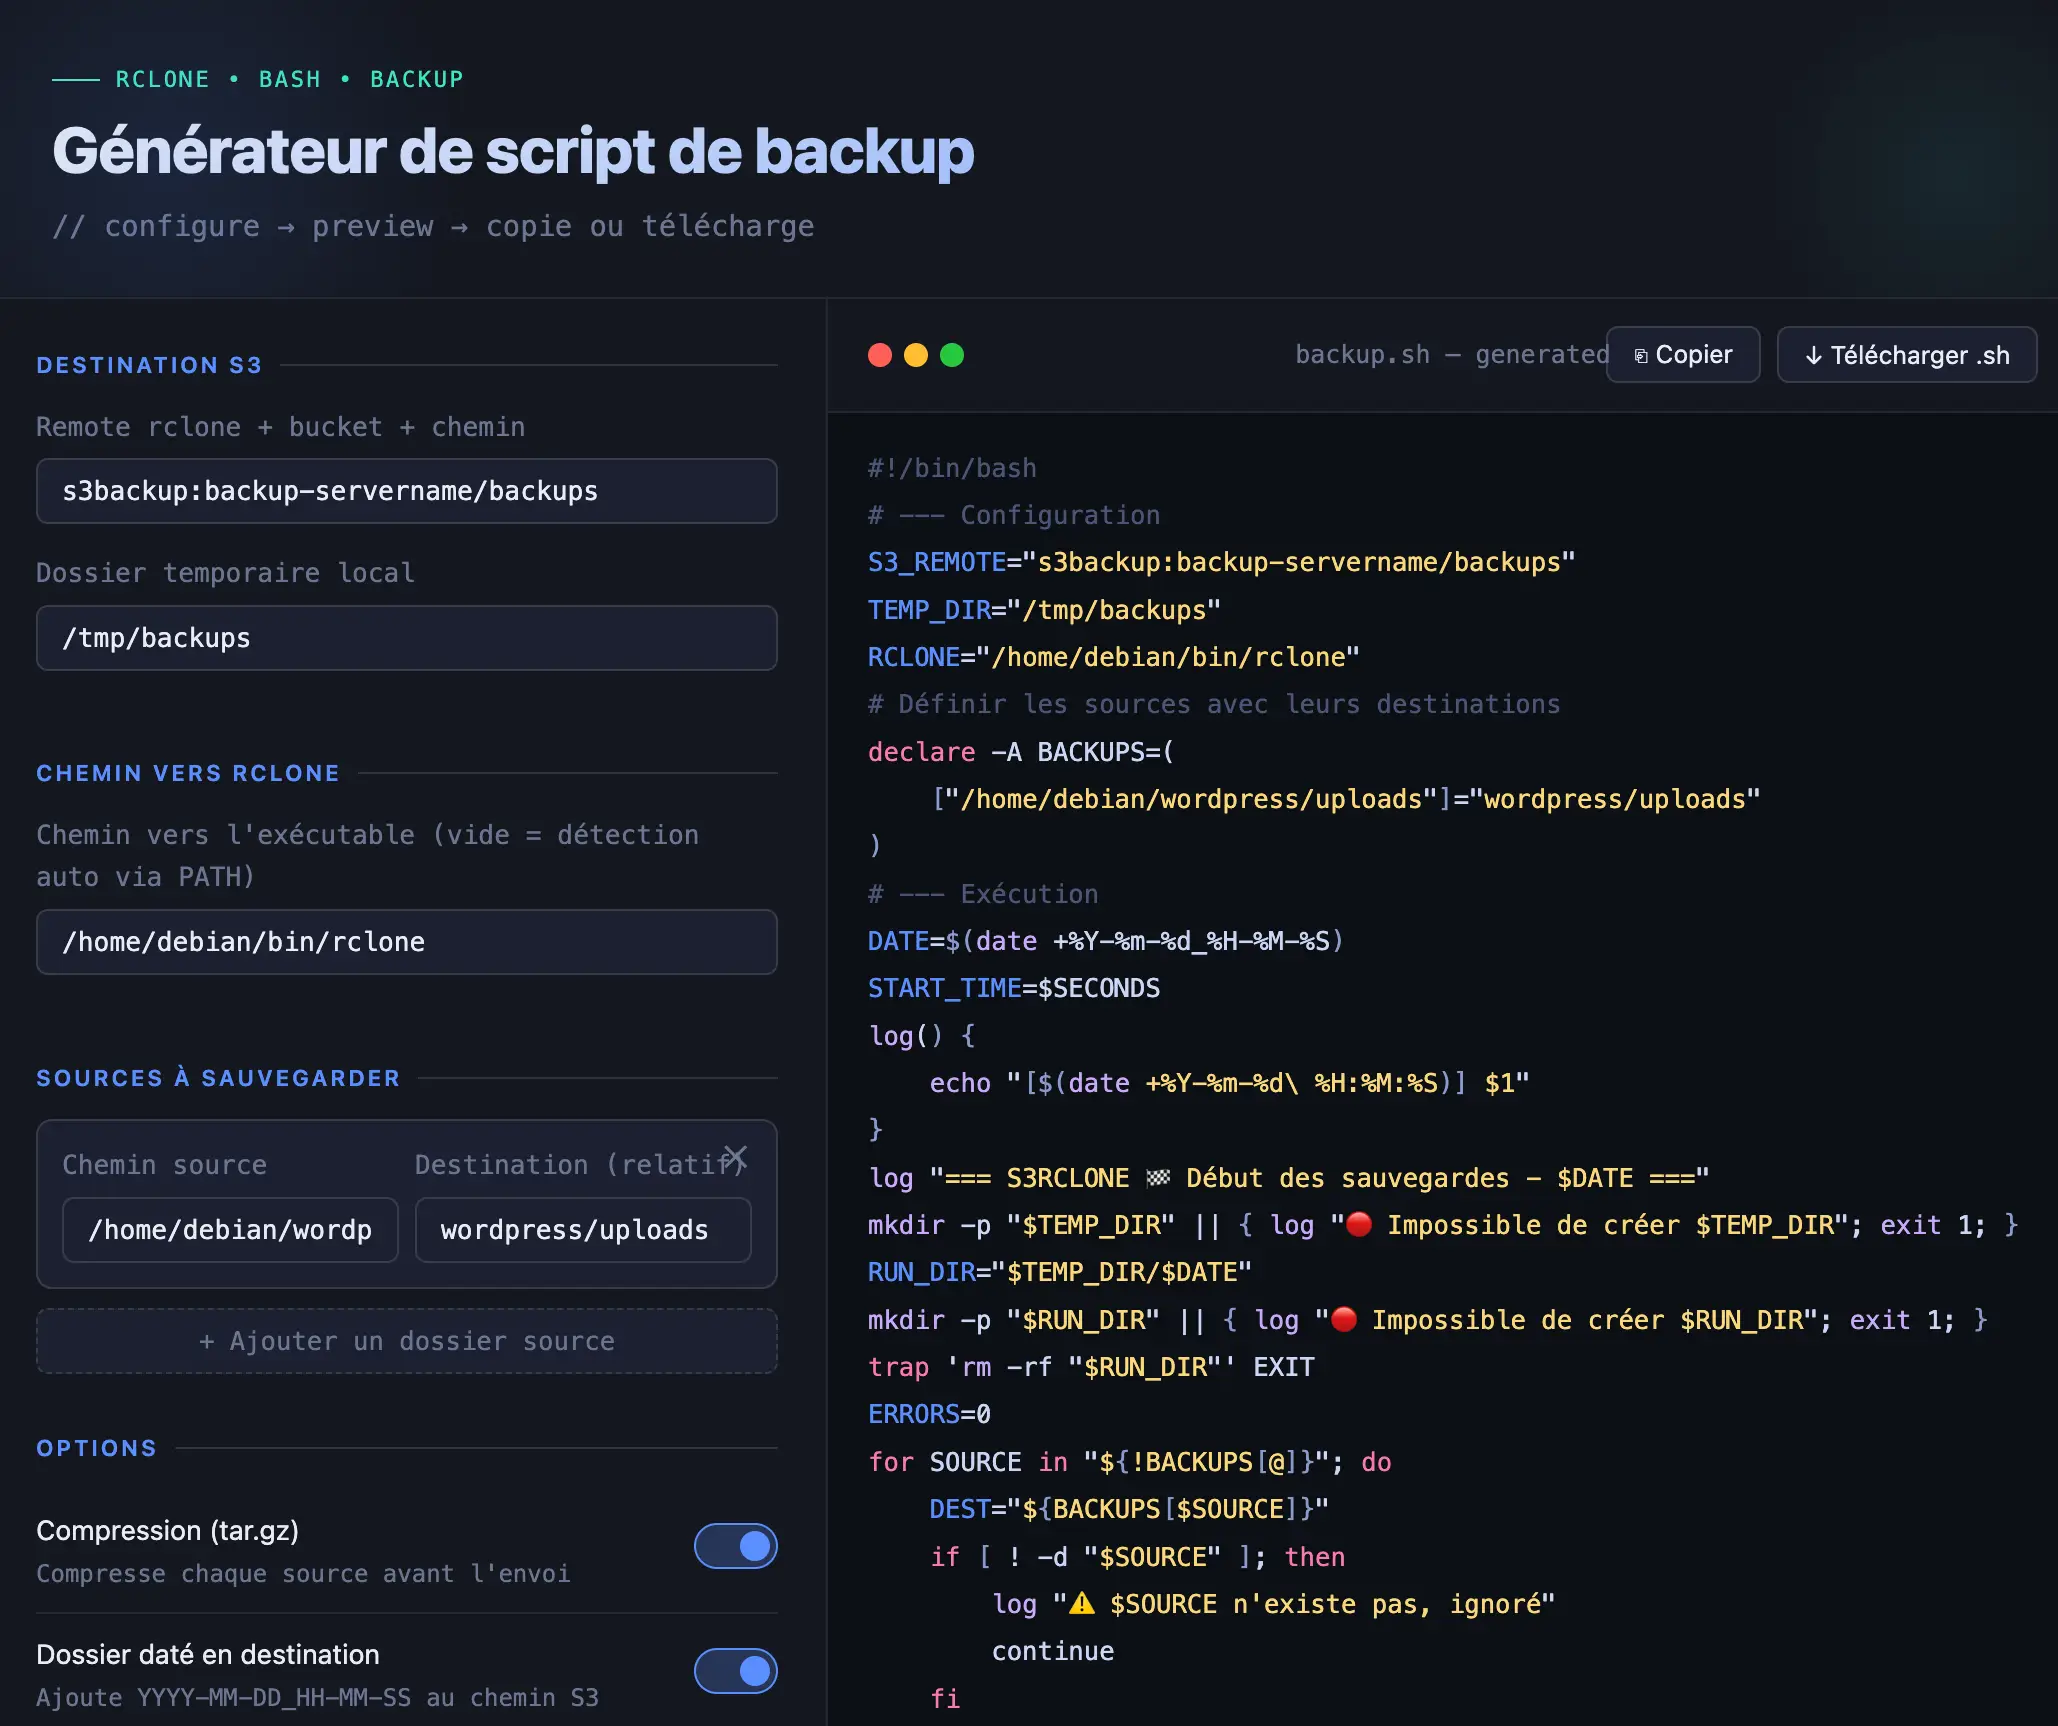This screenshot has height=1726, width=2058.
Task: Remove the wordpress/uploads source row
Action: coord(735,1157)
